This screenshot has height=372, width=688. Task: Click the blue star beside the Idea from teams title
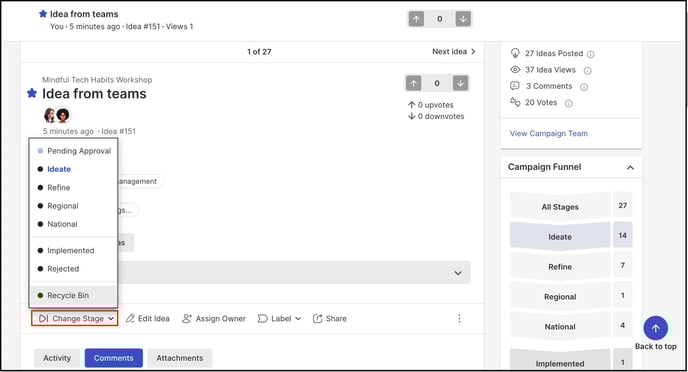32,93
